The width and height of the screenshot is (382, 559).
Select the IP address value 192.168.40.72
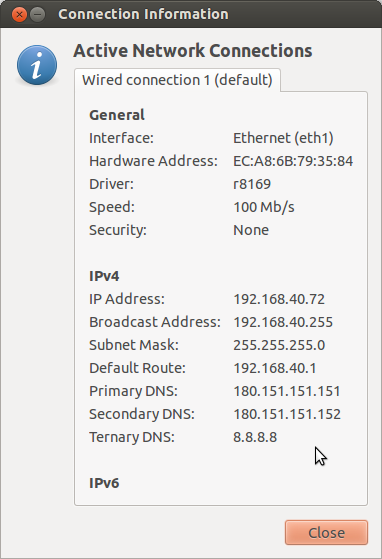(279, 299)
